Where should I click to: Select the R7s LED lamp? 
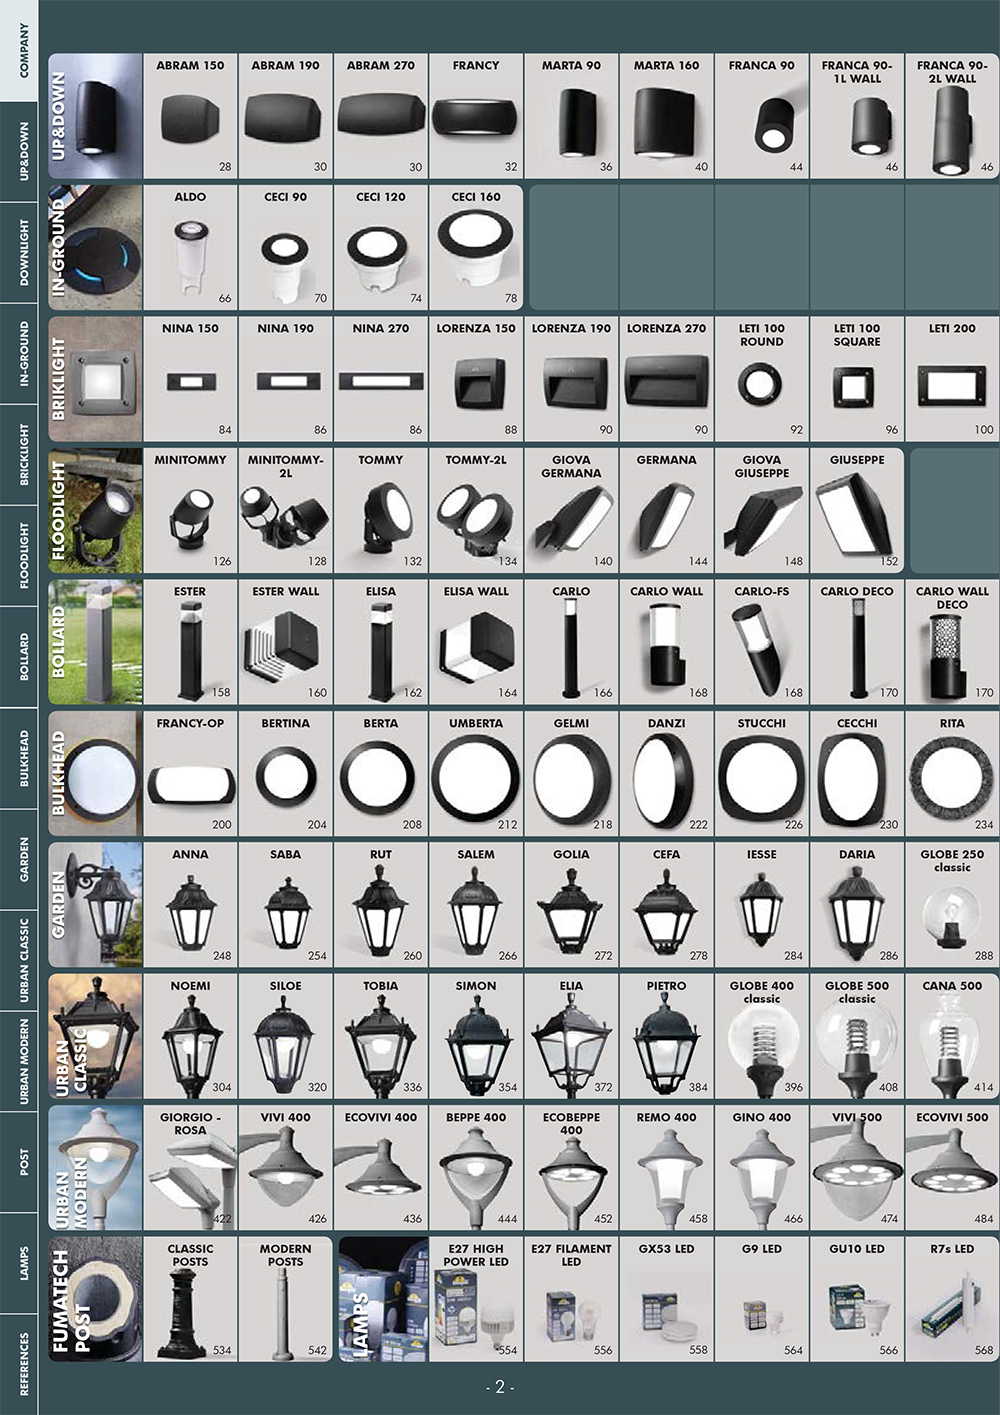[952, 1300]
